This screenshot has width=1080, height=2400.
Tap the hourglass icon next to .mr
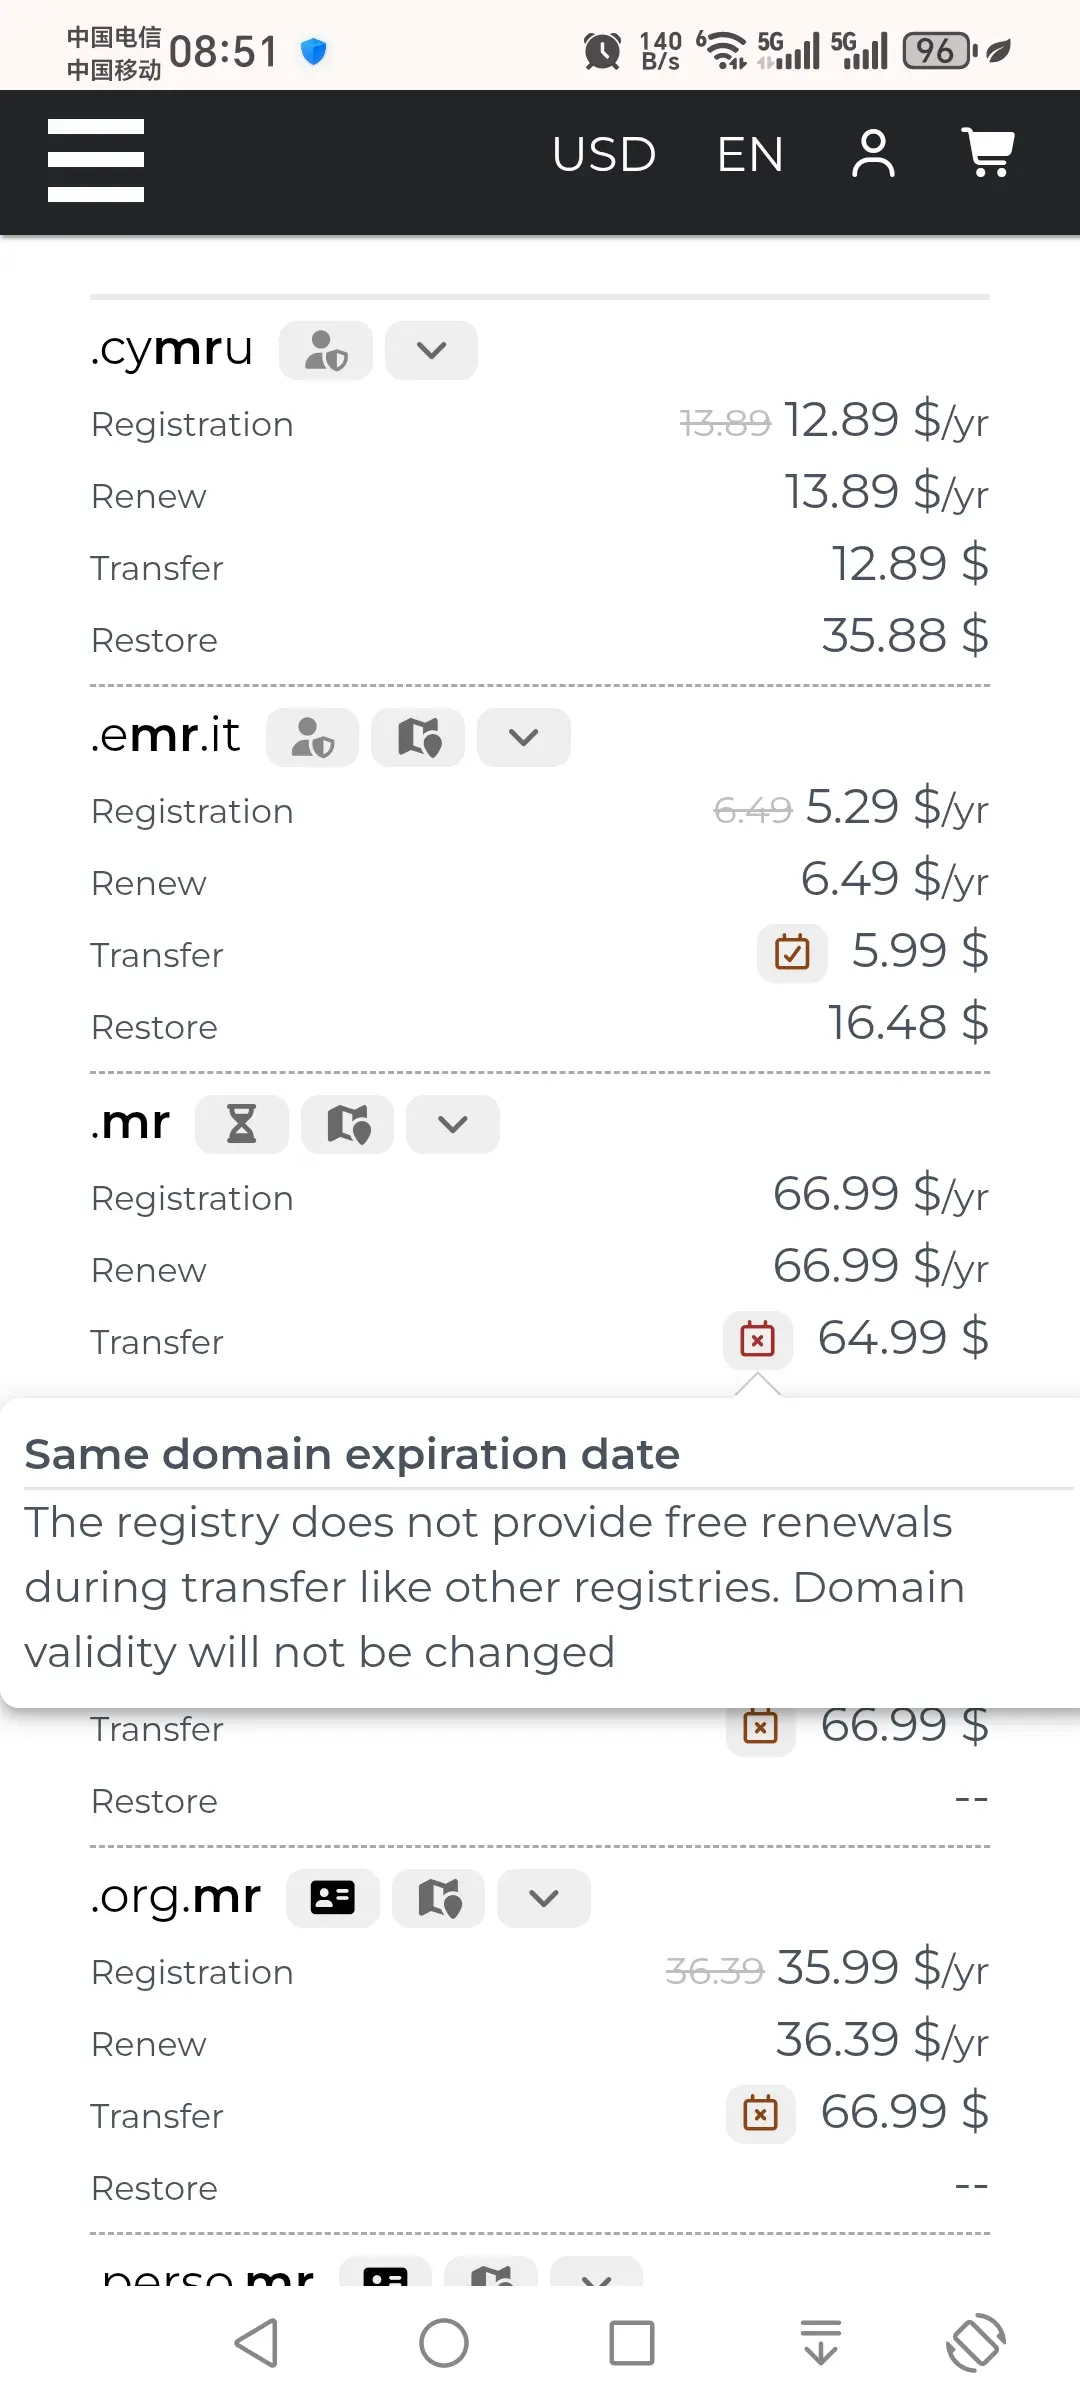point(242,1124)
